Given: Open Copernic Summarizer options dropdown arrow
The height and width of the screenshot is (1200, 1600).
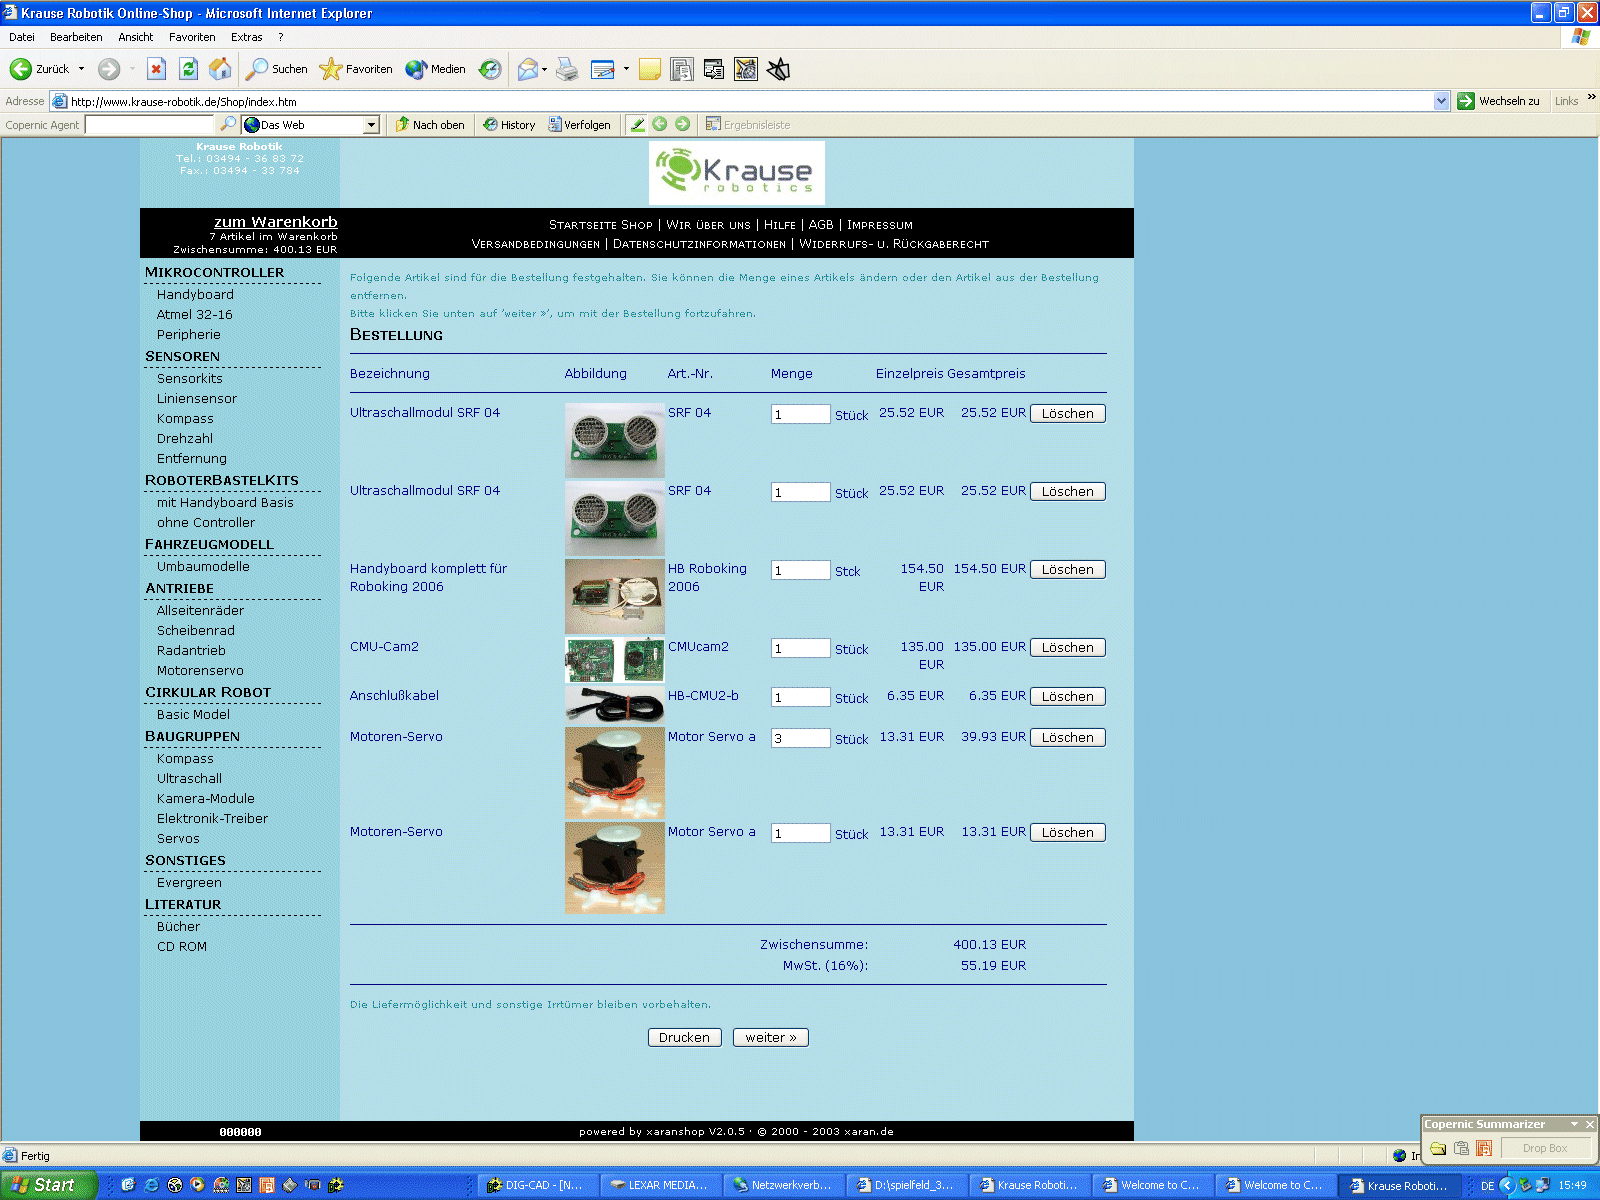Looking at the screenshot, I should 1574,1124.
